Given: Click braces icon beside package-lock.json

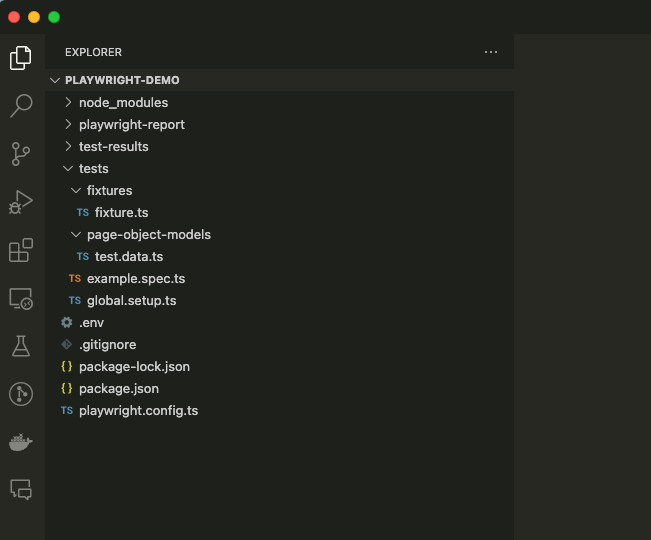Looking at the screenshot, I should click(x=67, y=367).
